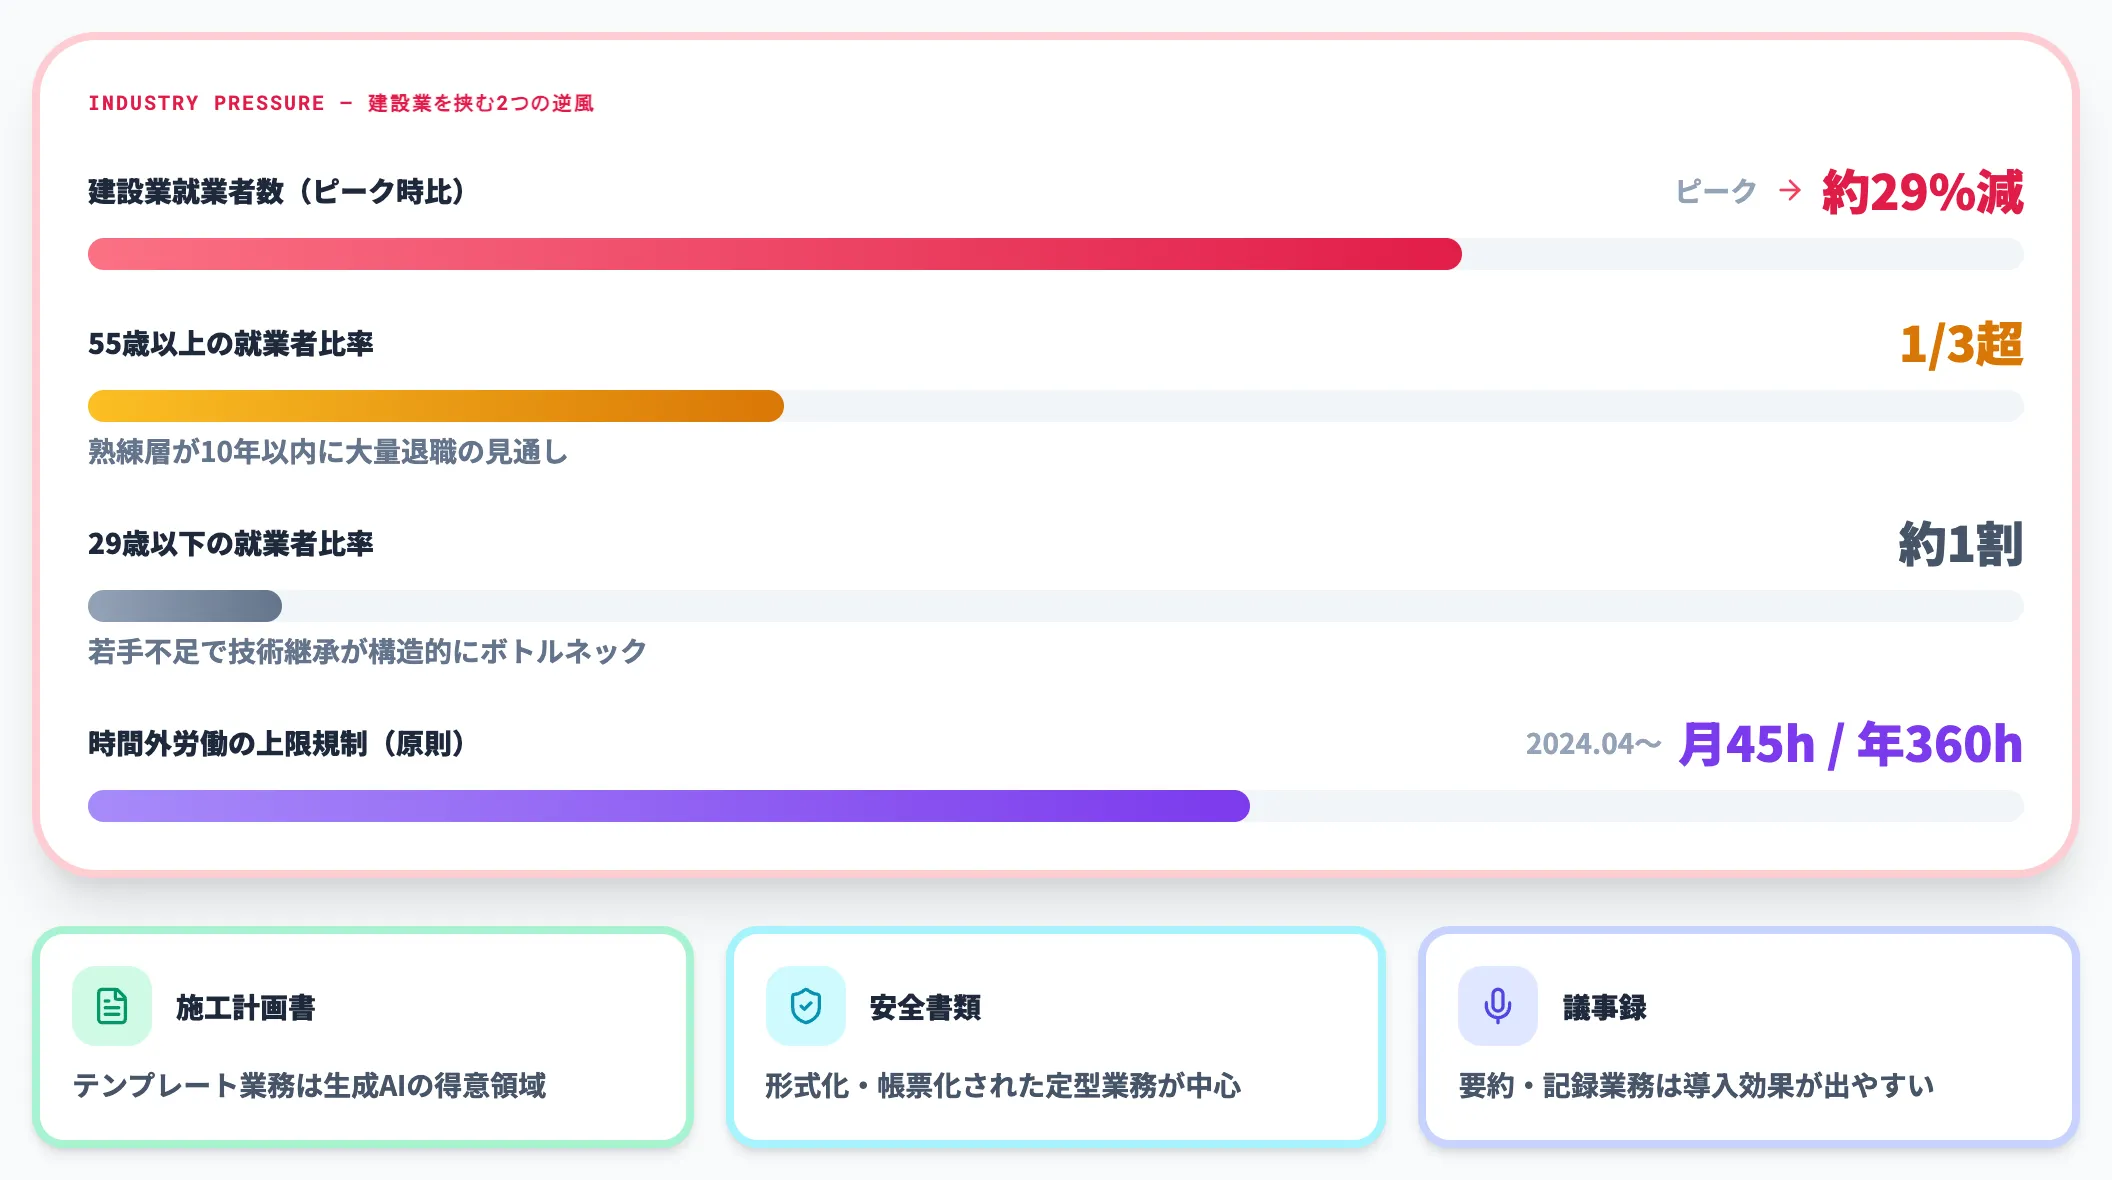Click the gray ピーク label
This screenshot has height=1180, width=2112.
[1716, 191]
